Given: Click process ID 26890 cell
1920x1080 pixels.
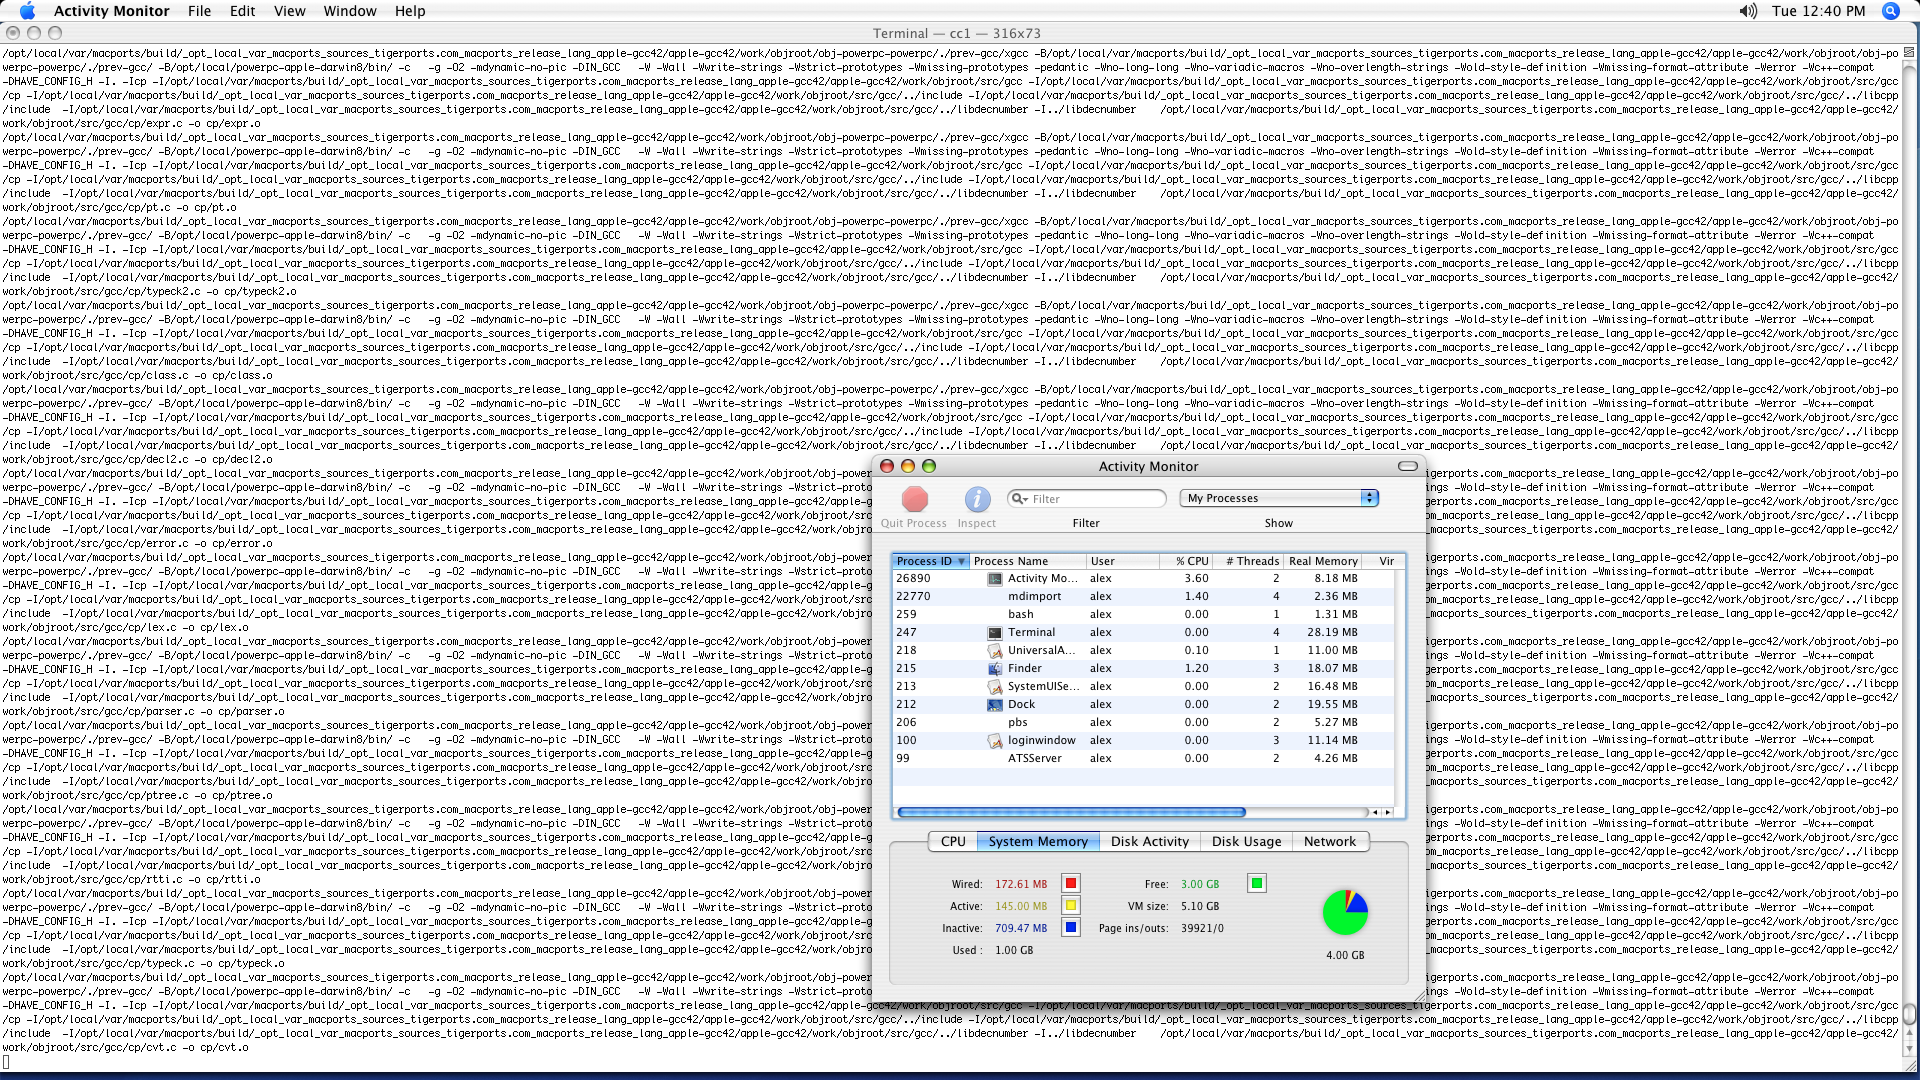Looking at the screenshot, I should point(913,579).
